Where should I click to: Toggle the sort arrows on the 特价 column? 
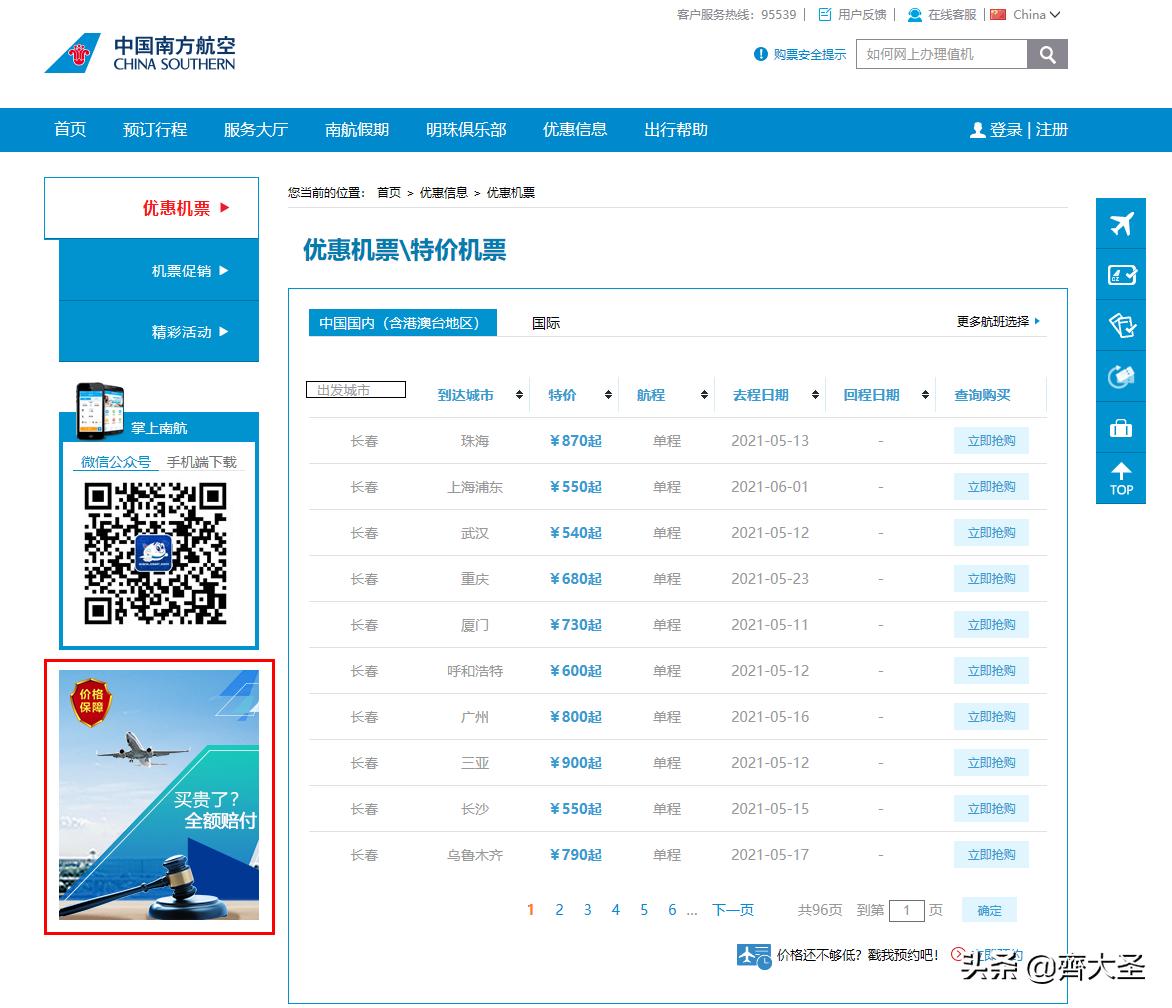tap(606, 395)
